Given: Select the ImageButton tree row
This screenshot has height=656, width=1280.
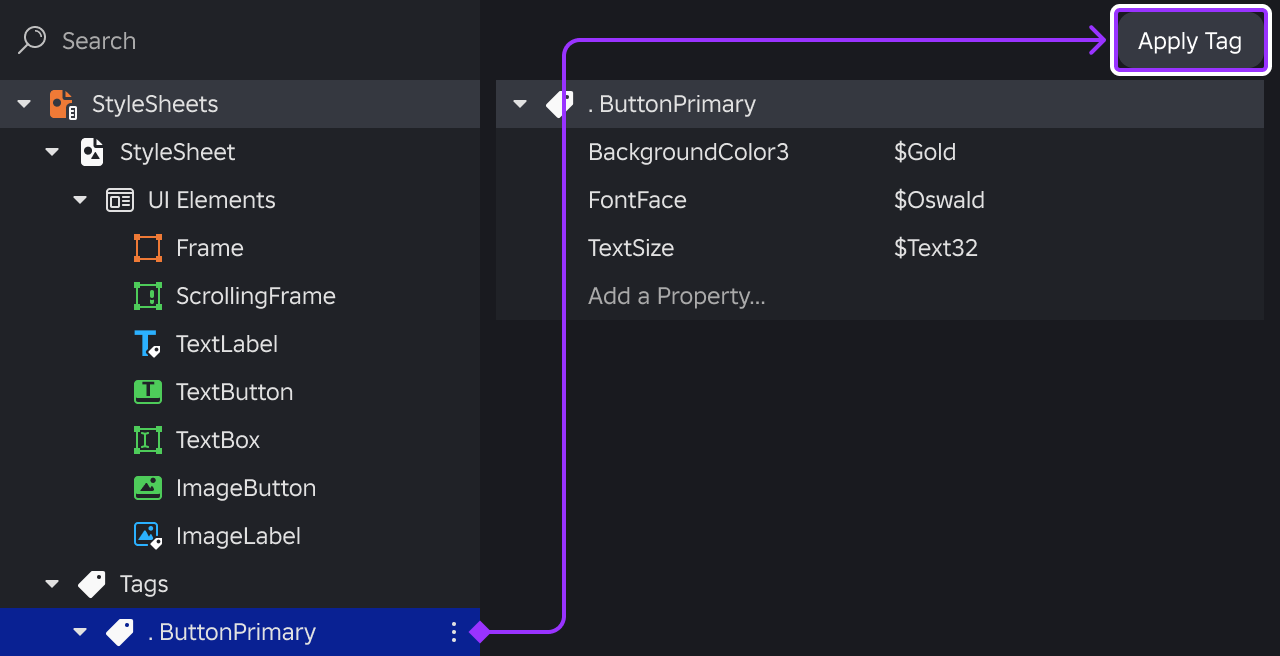Looking at the screenshot, I should [240, 488].
